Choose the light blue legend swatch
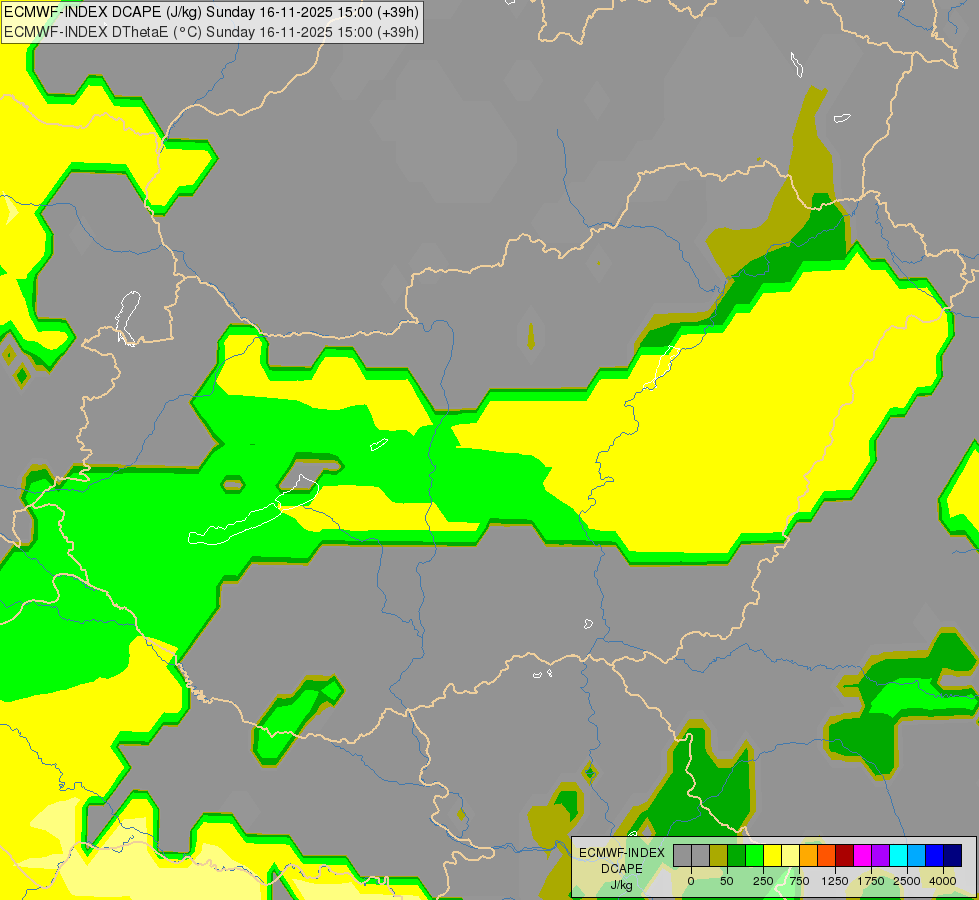The image size is (979, 900). (x=917, y=855)
